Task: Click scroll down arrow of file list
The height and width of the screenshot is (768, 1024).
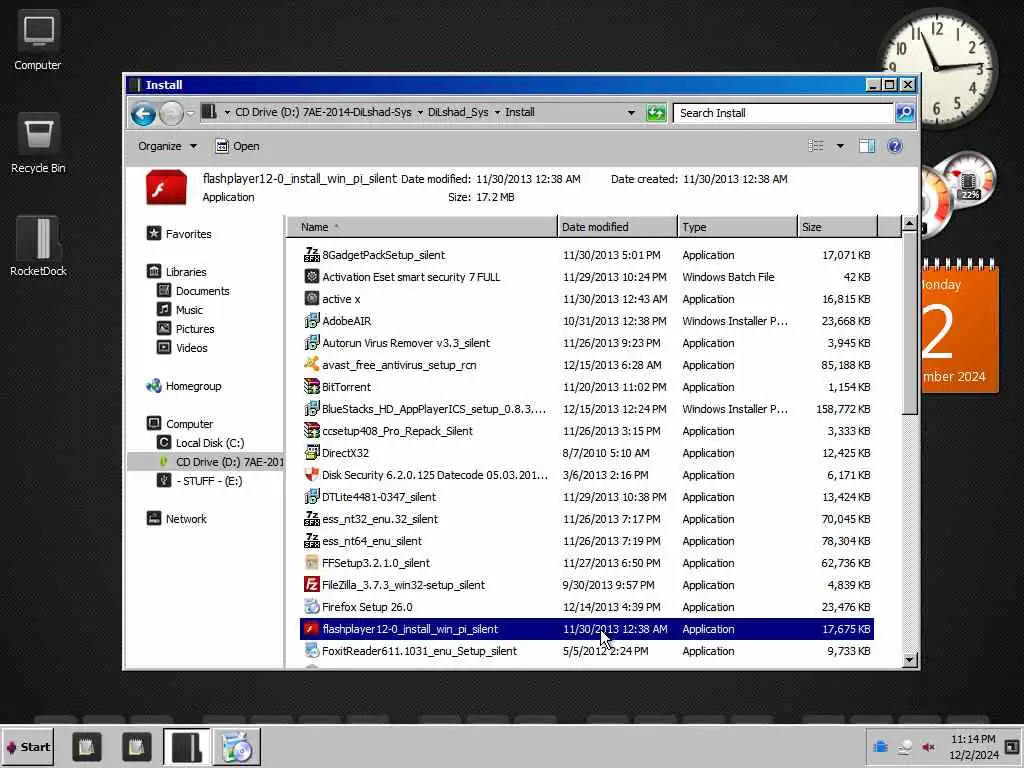Action: pos(909,660)
